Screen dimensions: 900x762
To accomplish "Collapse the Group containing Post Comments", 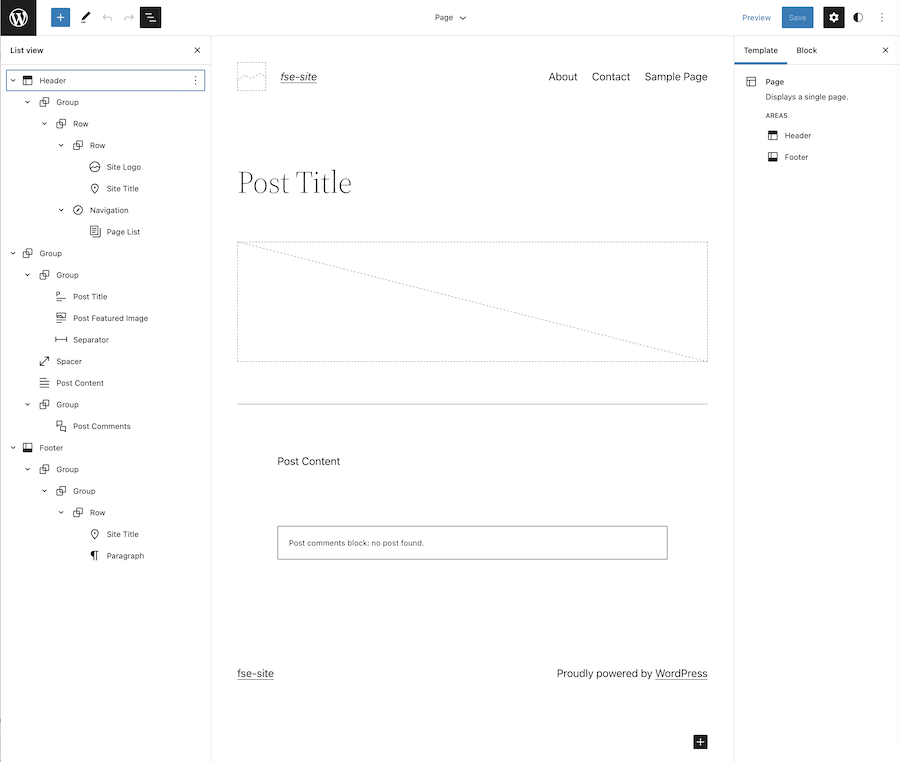I will (28, 405).
